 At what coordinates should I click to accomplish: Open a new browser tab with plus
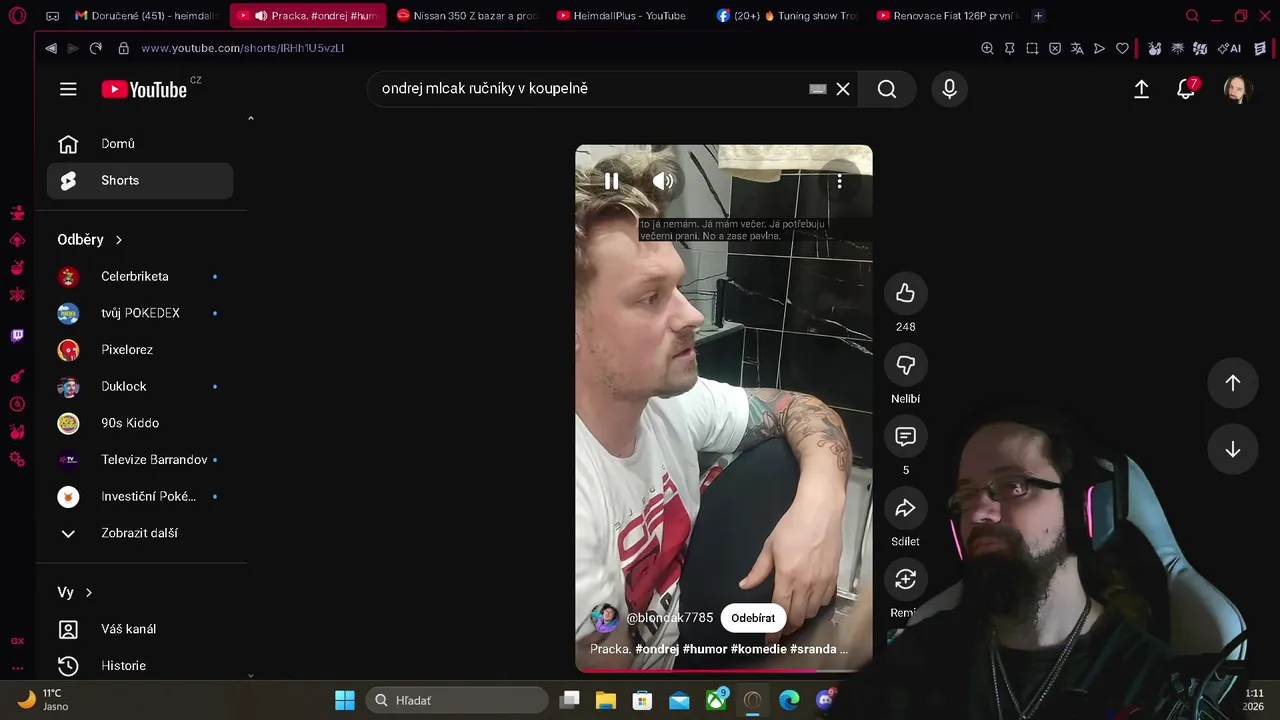pos(1038,16)
